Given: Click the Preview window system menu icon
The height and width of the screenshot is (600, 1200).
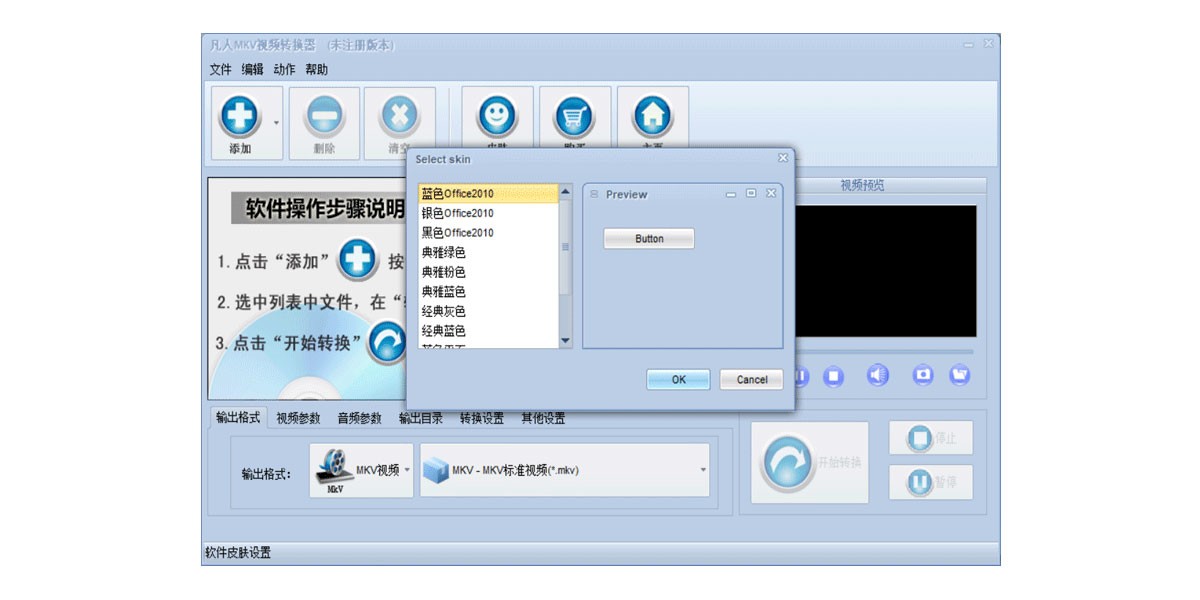Looking at the screenshot, I should pyautogui.click(x=594, y=194).
